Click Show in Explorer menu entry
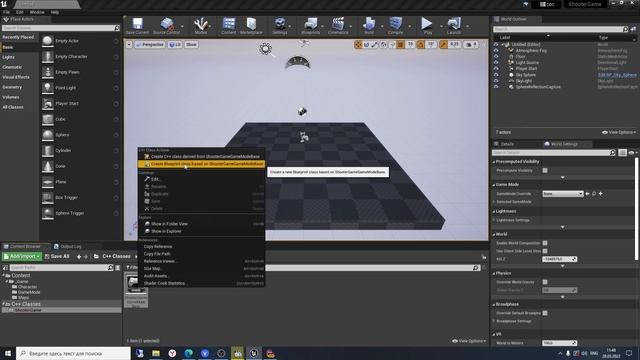Viewport: 640px width, 360px height. [202, 231]
